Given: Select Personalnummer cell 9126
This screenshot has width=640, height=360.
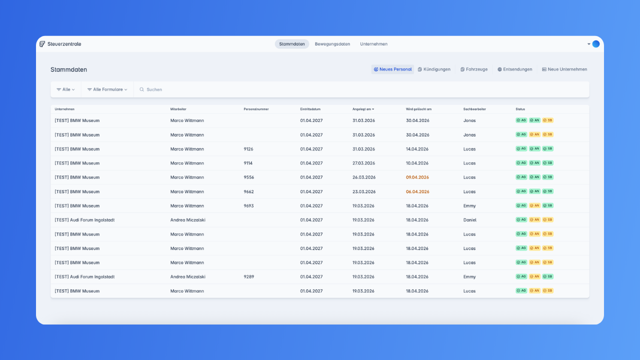Looking at the screenshot, I should tap(249, 149).
